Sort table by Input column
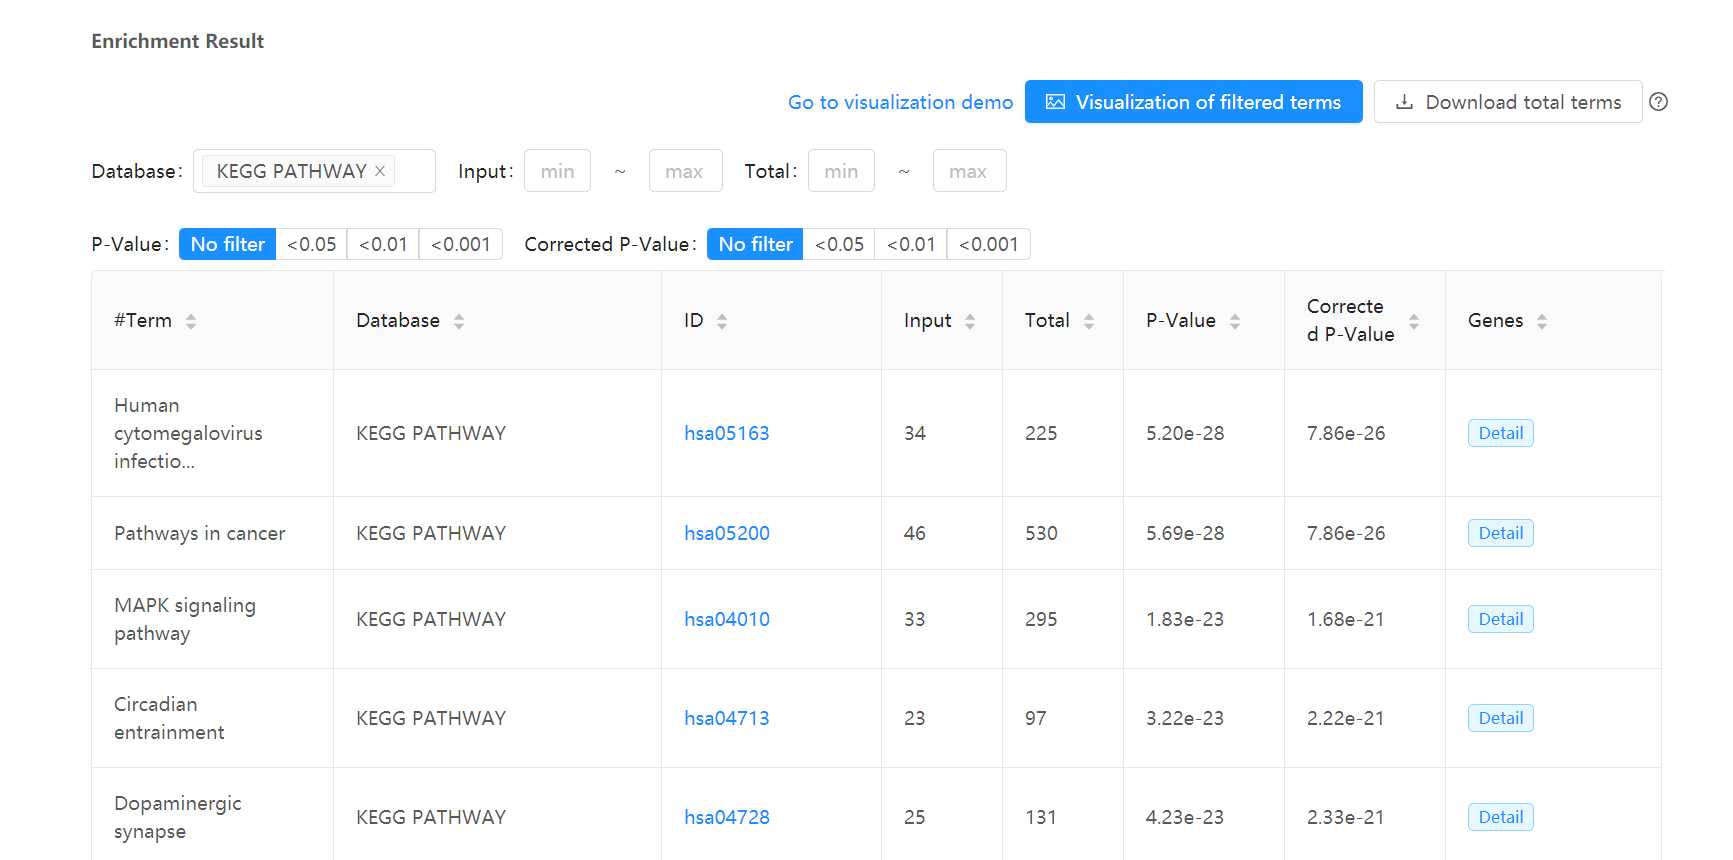The width and height of the screenshot is (1733, 860). pos(970,321)
